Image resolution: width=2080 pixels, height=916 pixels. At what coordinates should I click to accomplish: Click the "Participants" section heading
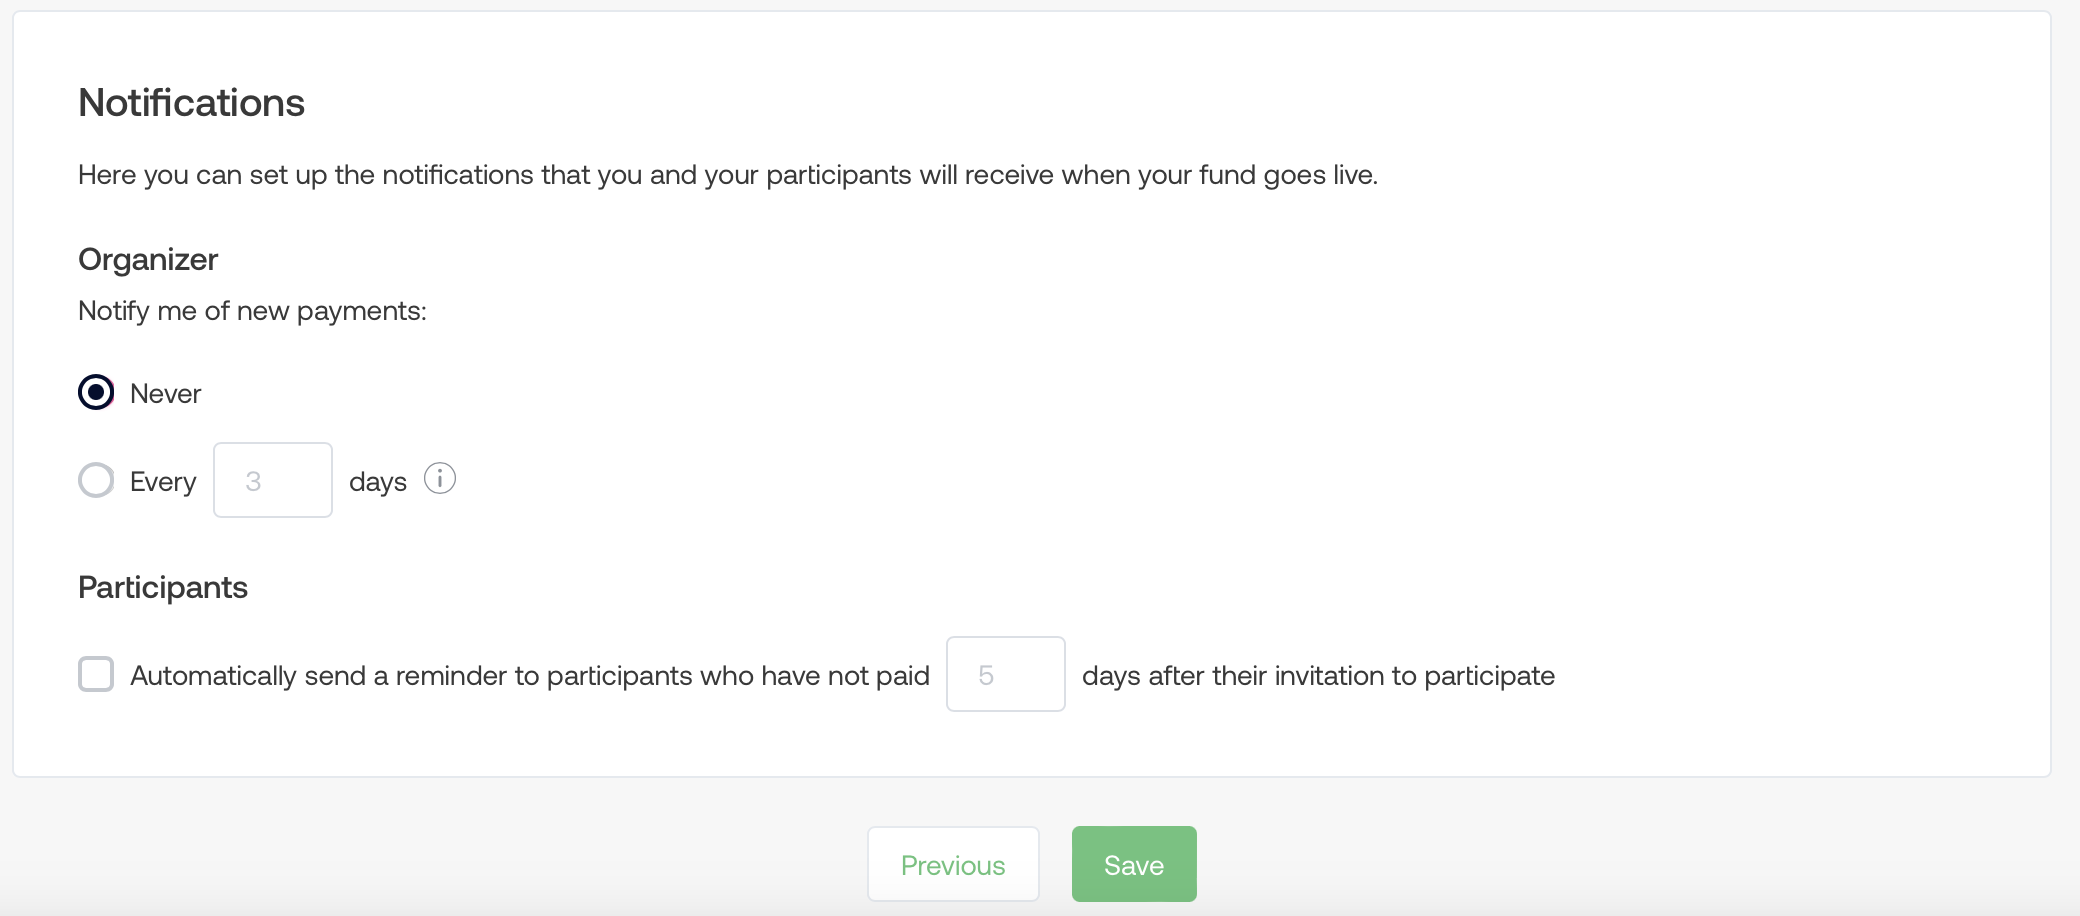click(163, 588)
